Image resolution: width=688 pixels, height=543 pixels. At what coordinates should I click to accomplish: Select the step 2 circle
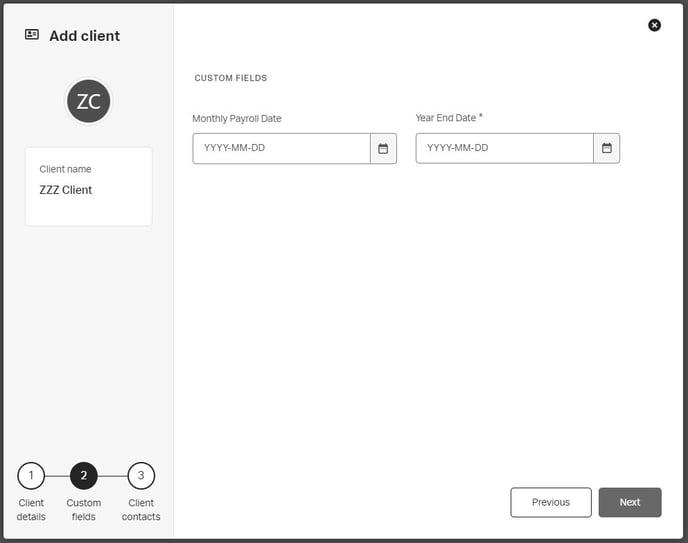(84, 476)
